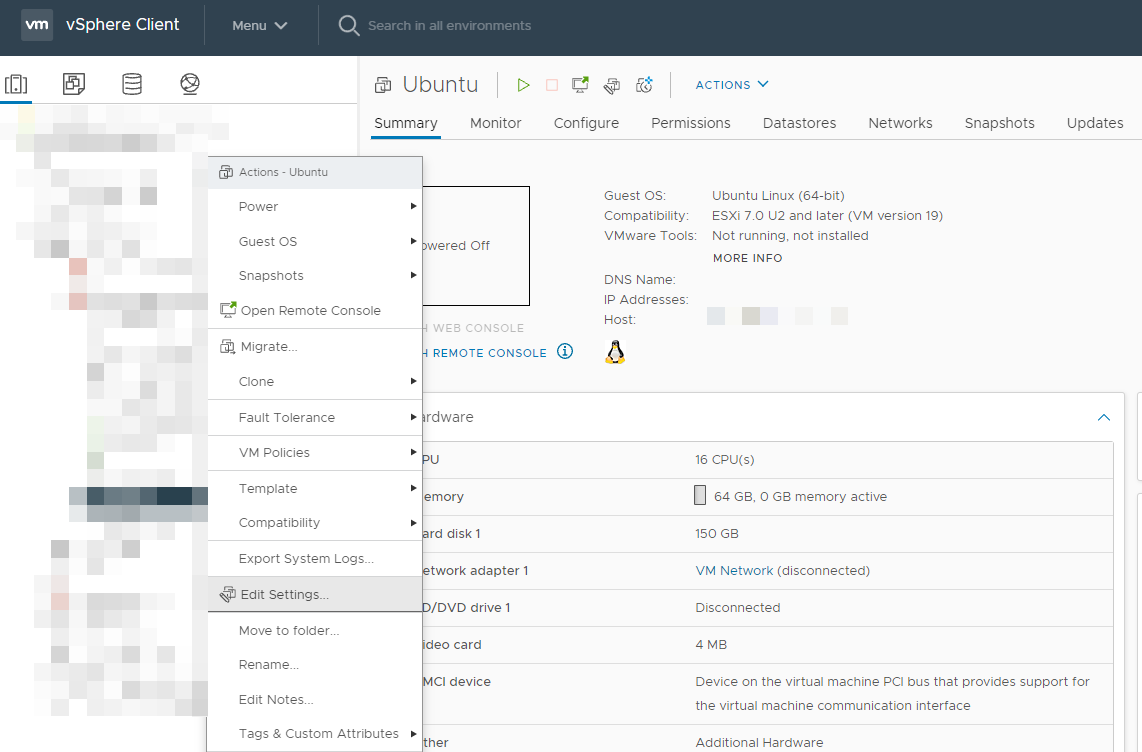
Task: Go to the Configure tab
Action: coord(586,123)
